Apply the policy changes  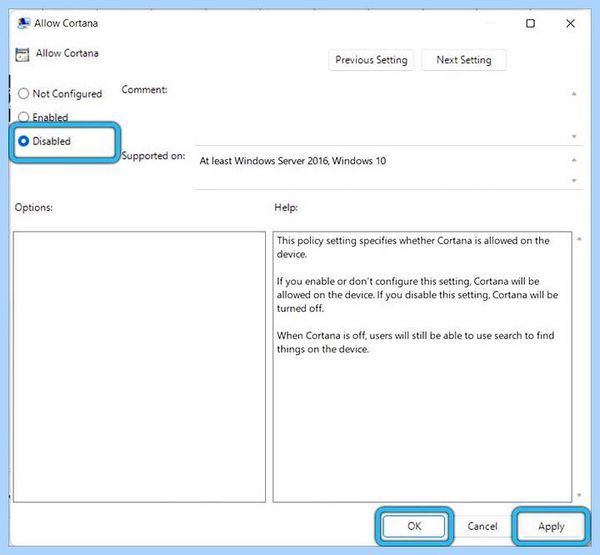point(551,527)
